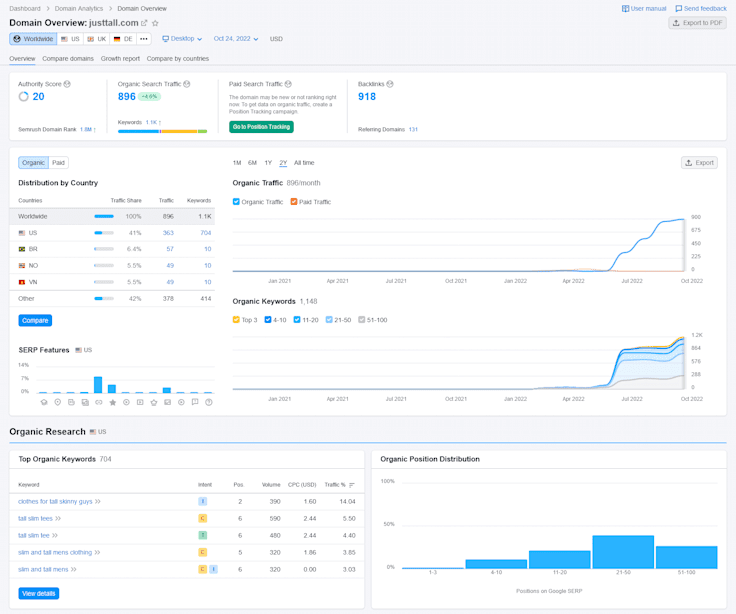Click intent badge T for 'tall slim tee'
This screenshot has height=614, width=736.
click(203, 535)
